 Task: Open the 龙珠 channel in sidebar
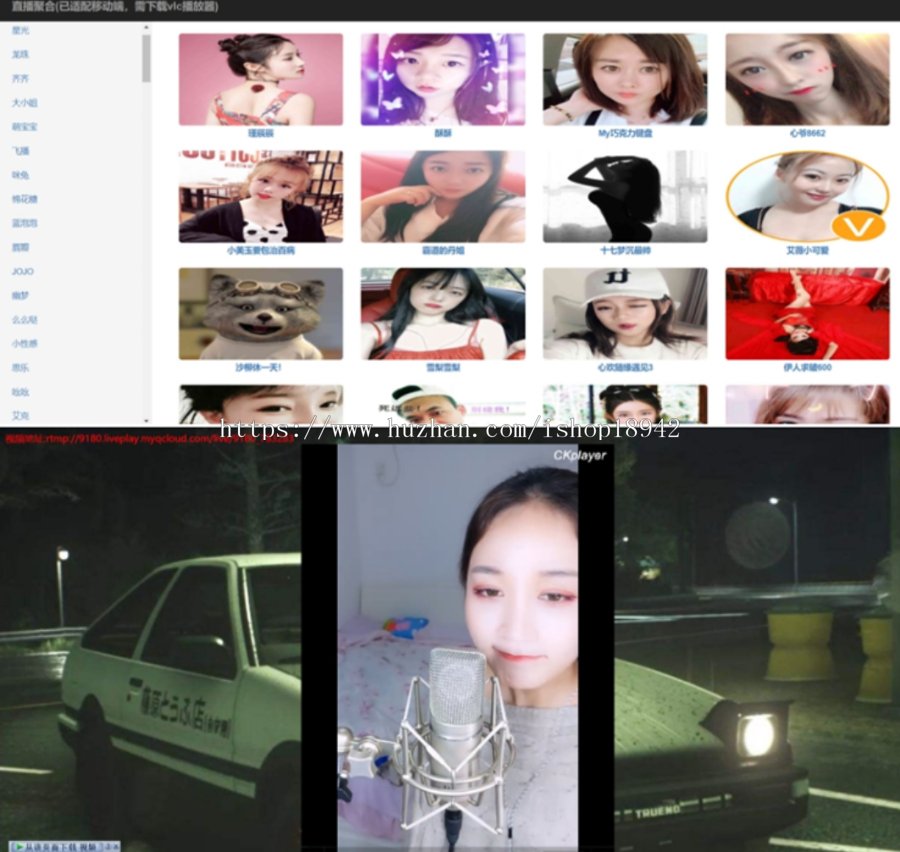point(20,55)
